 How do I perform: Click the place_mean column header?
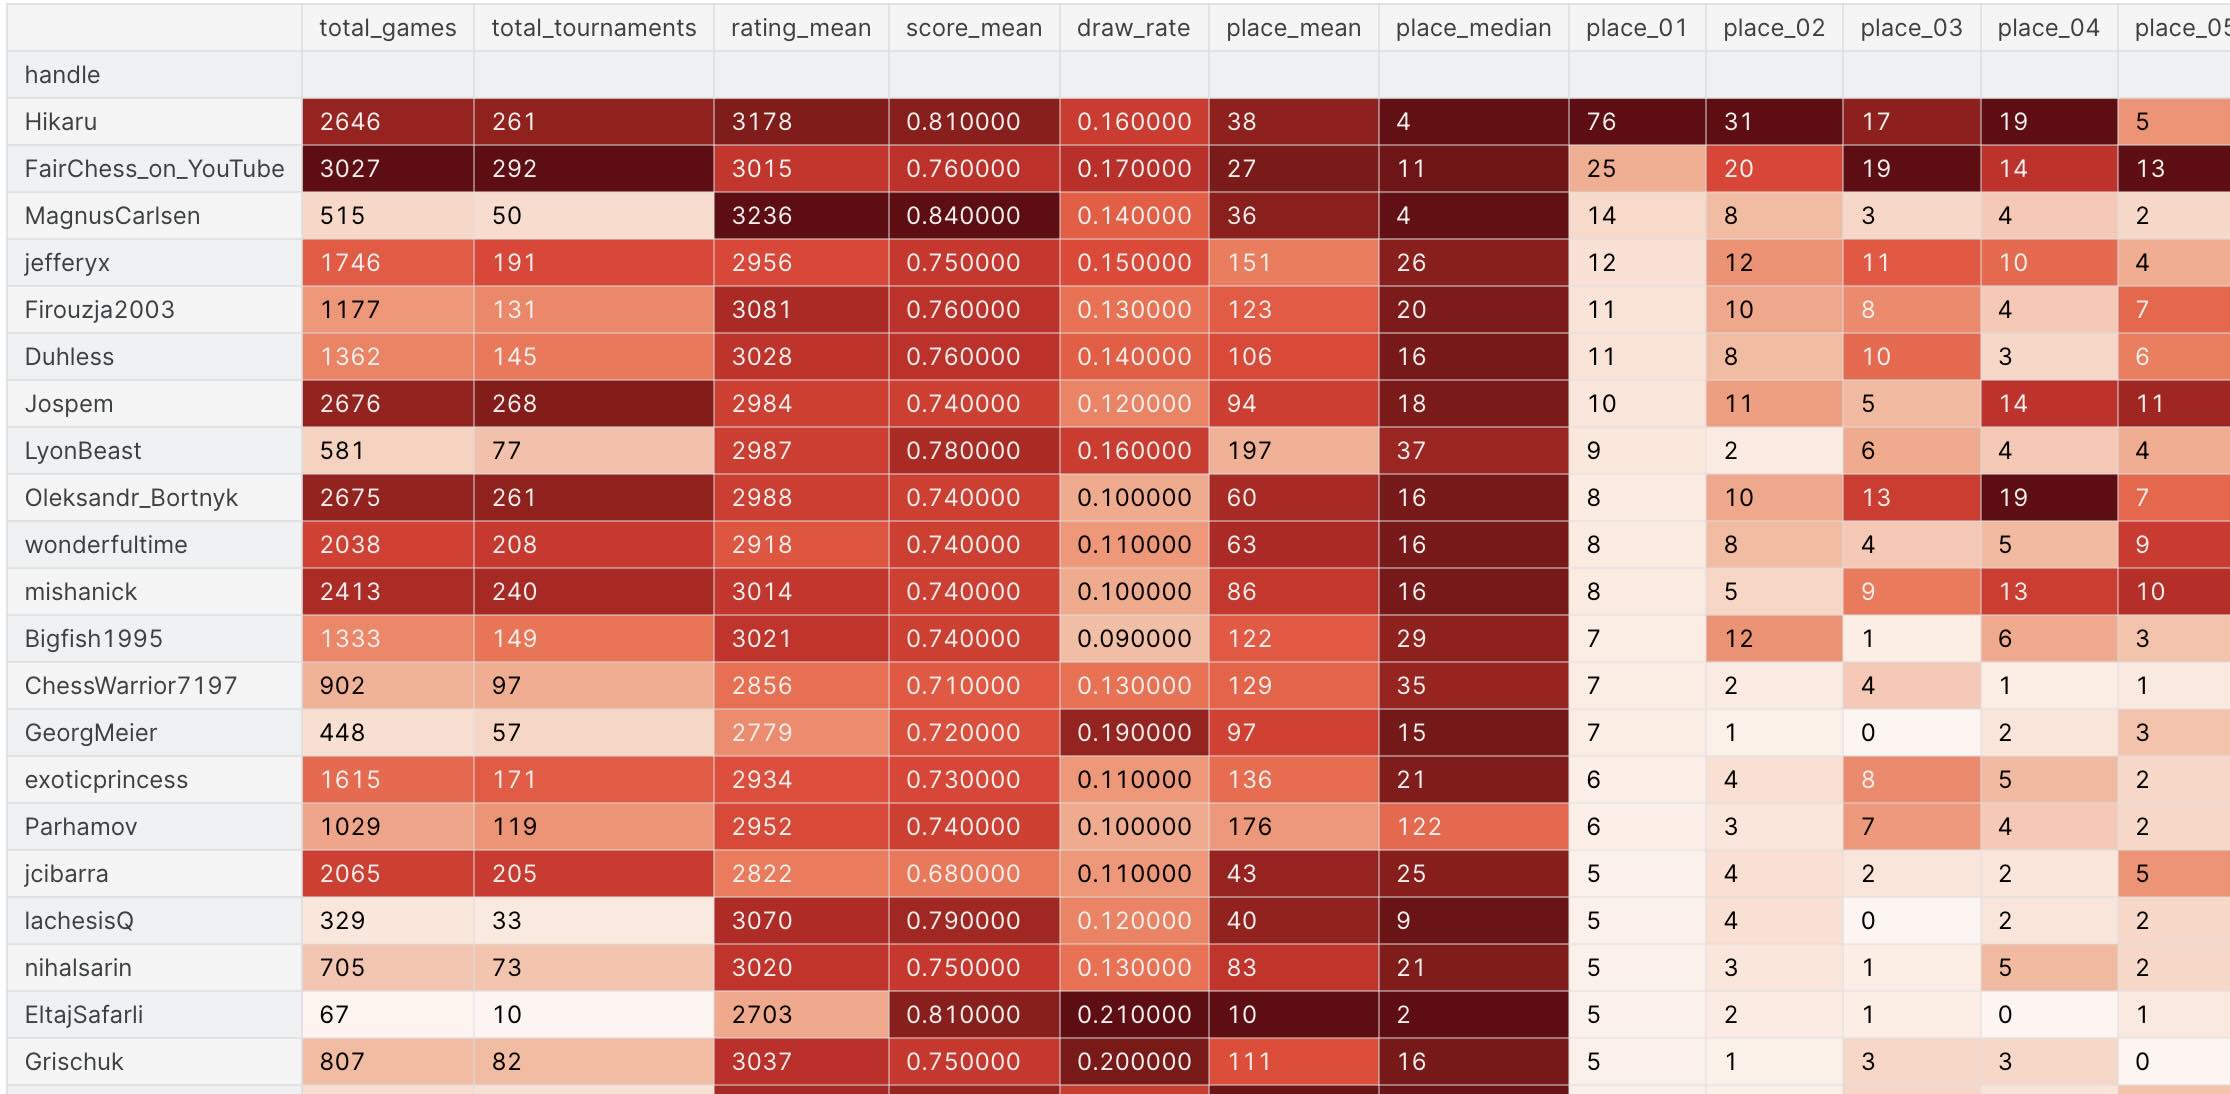pyautogui.click(x=1293, y=28)
